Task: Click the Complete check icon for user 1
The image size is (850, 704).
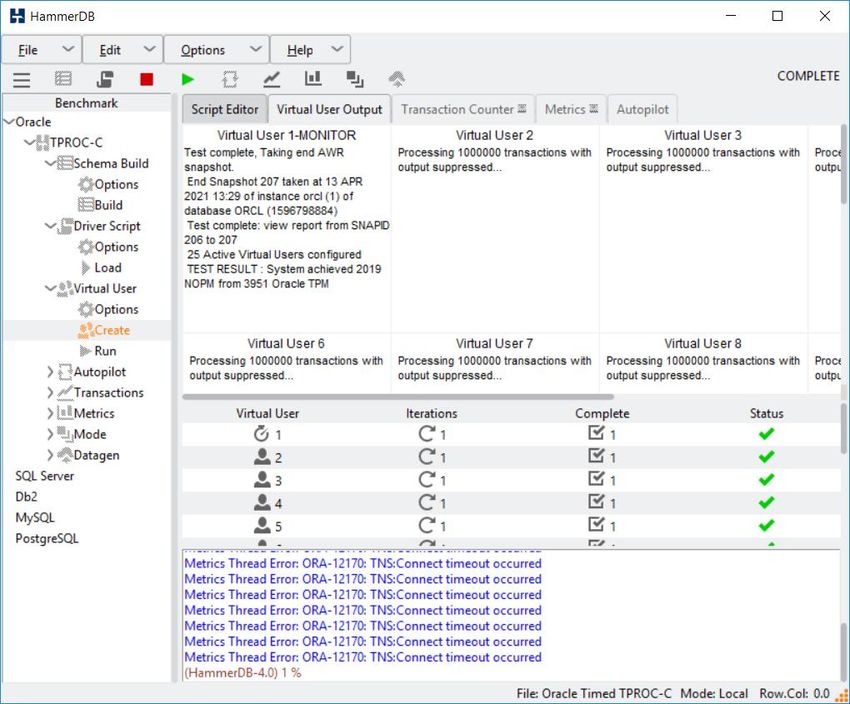Action: click(x=596, y=433)
